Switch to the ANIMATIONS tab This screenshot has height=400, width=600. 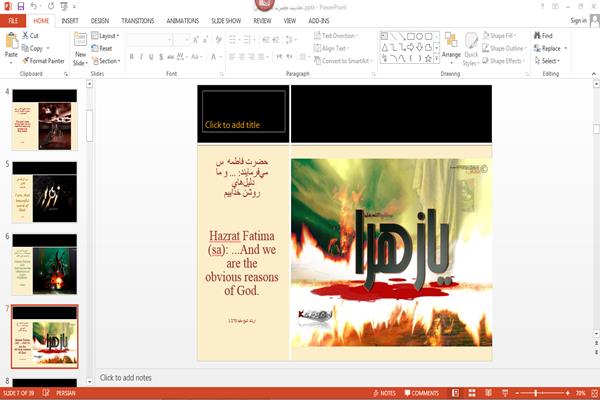[x=183, y=21]
